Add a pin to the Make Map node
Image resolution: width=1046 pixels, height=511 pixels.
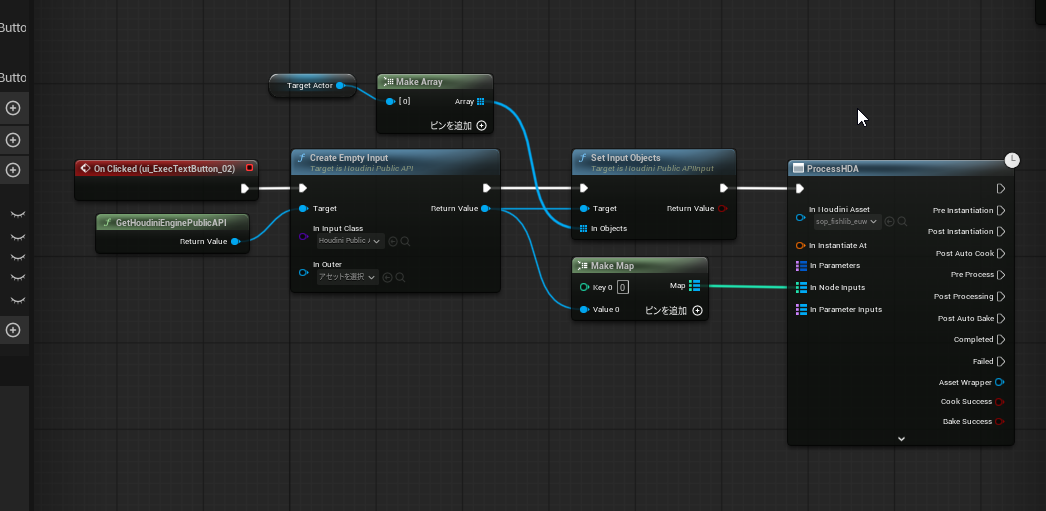coord(697,311)
